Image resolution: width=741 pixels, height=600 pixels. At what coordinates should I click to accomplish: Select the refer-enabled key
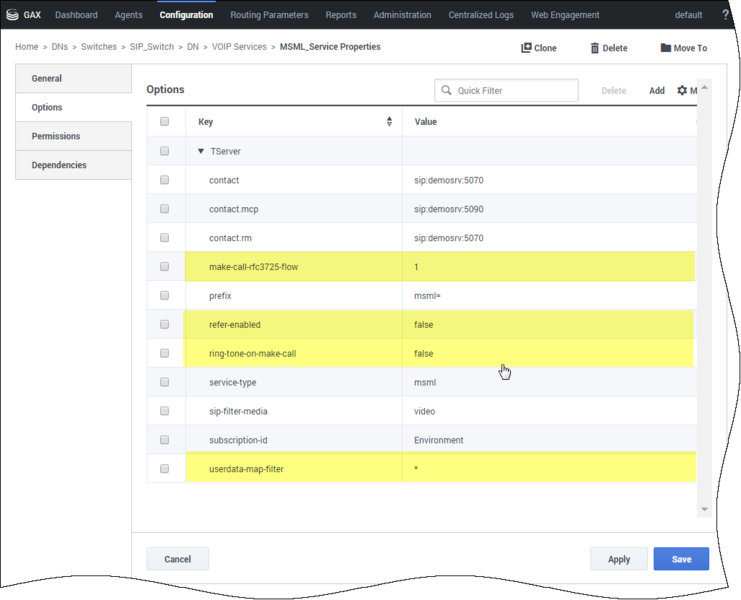pyautogui.click(x=234, y=325)
